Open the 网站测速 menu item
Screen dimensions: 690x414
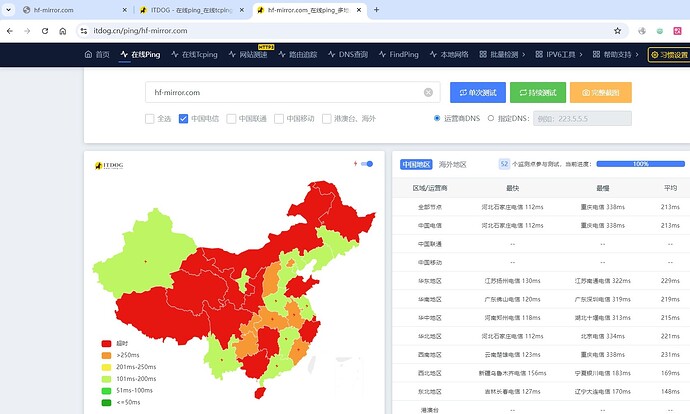[248, 55]
